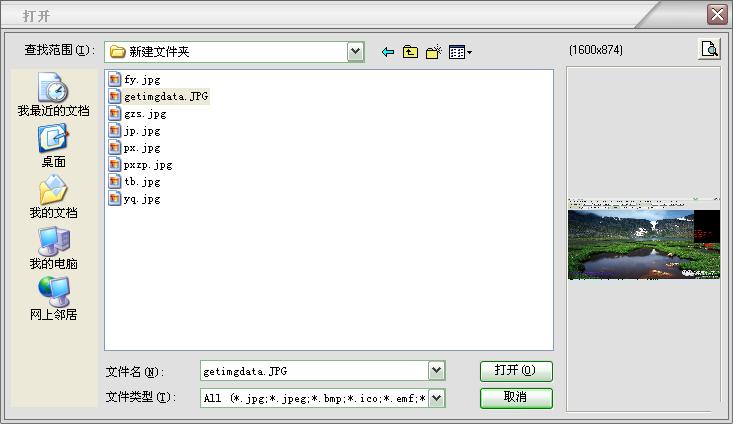Image resolution: width=733 pixels, height=424 pixels.
Task: Toggle the image preview magnifier button
Action: pos(709,49)
